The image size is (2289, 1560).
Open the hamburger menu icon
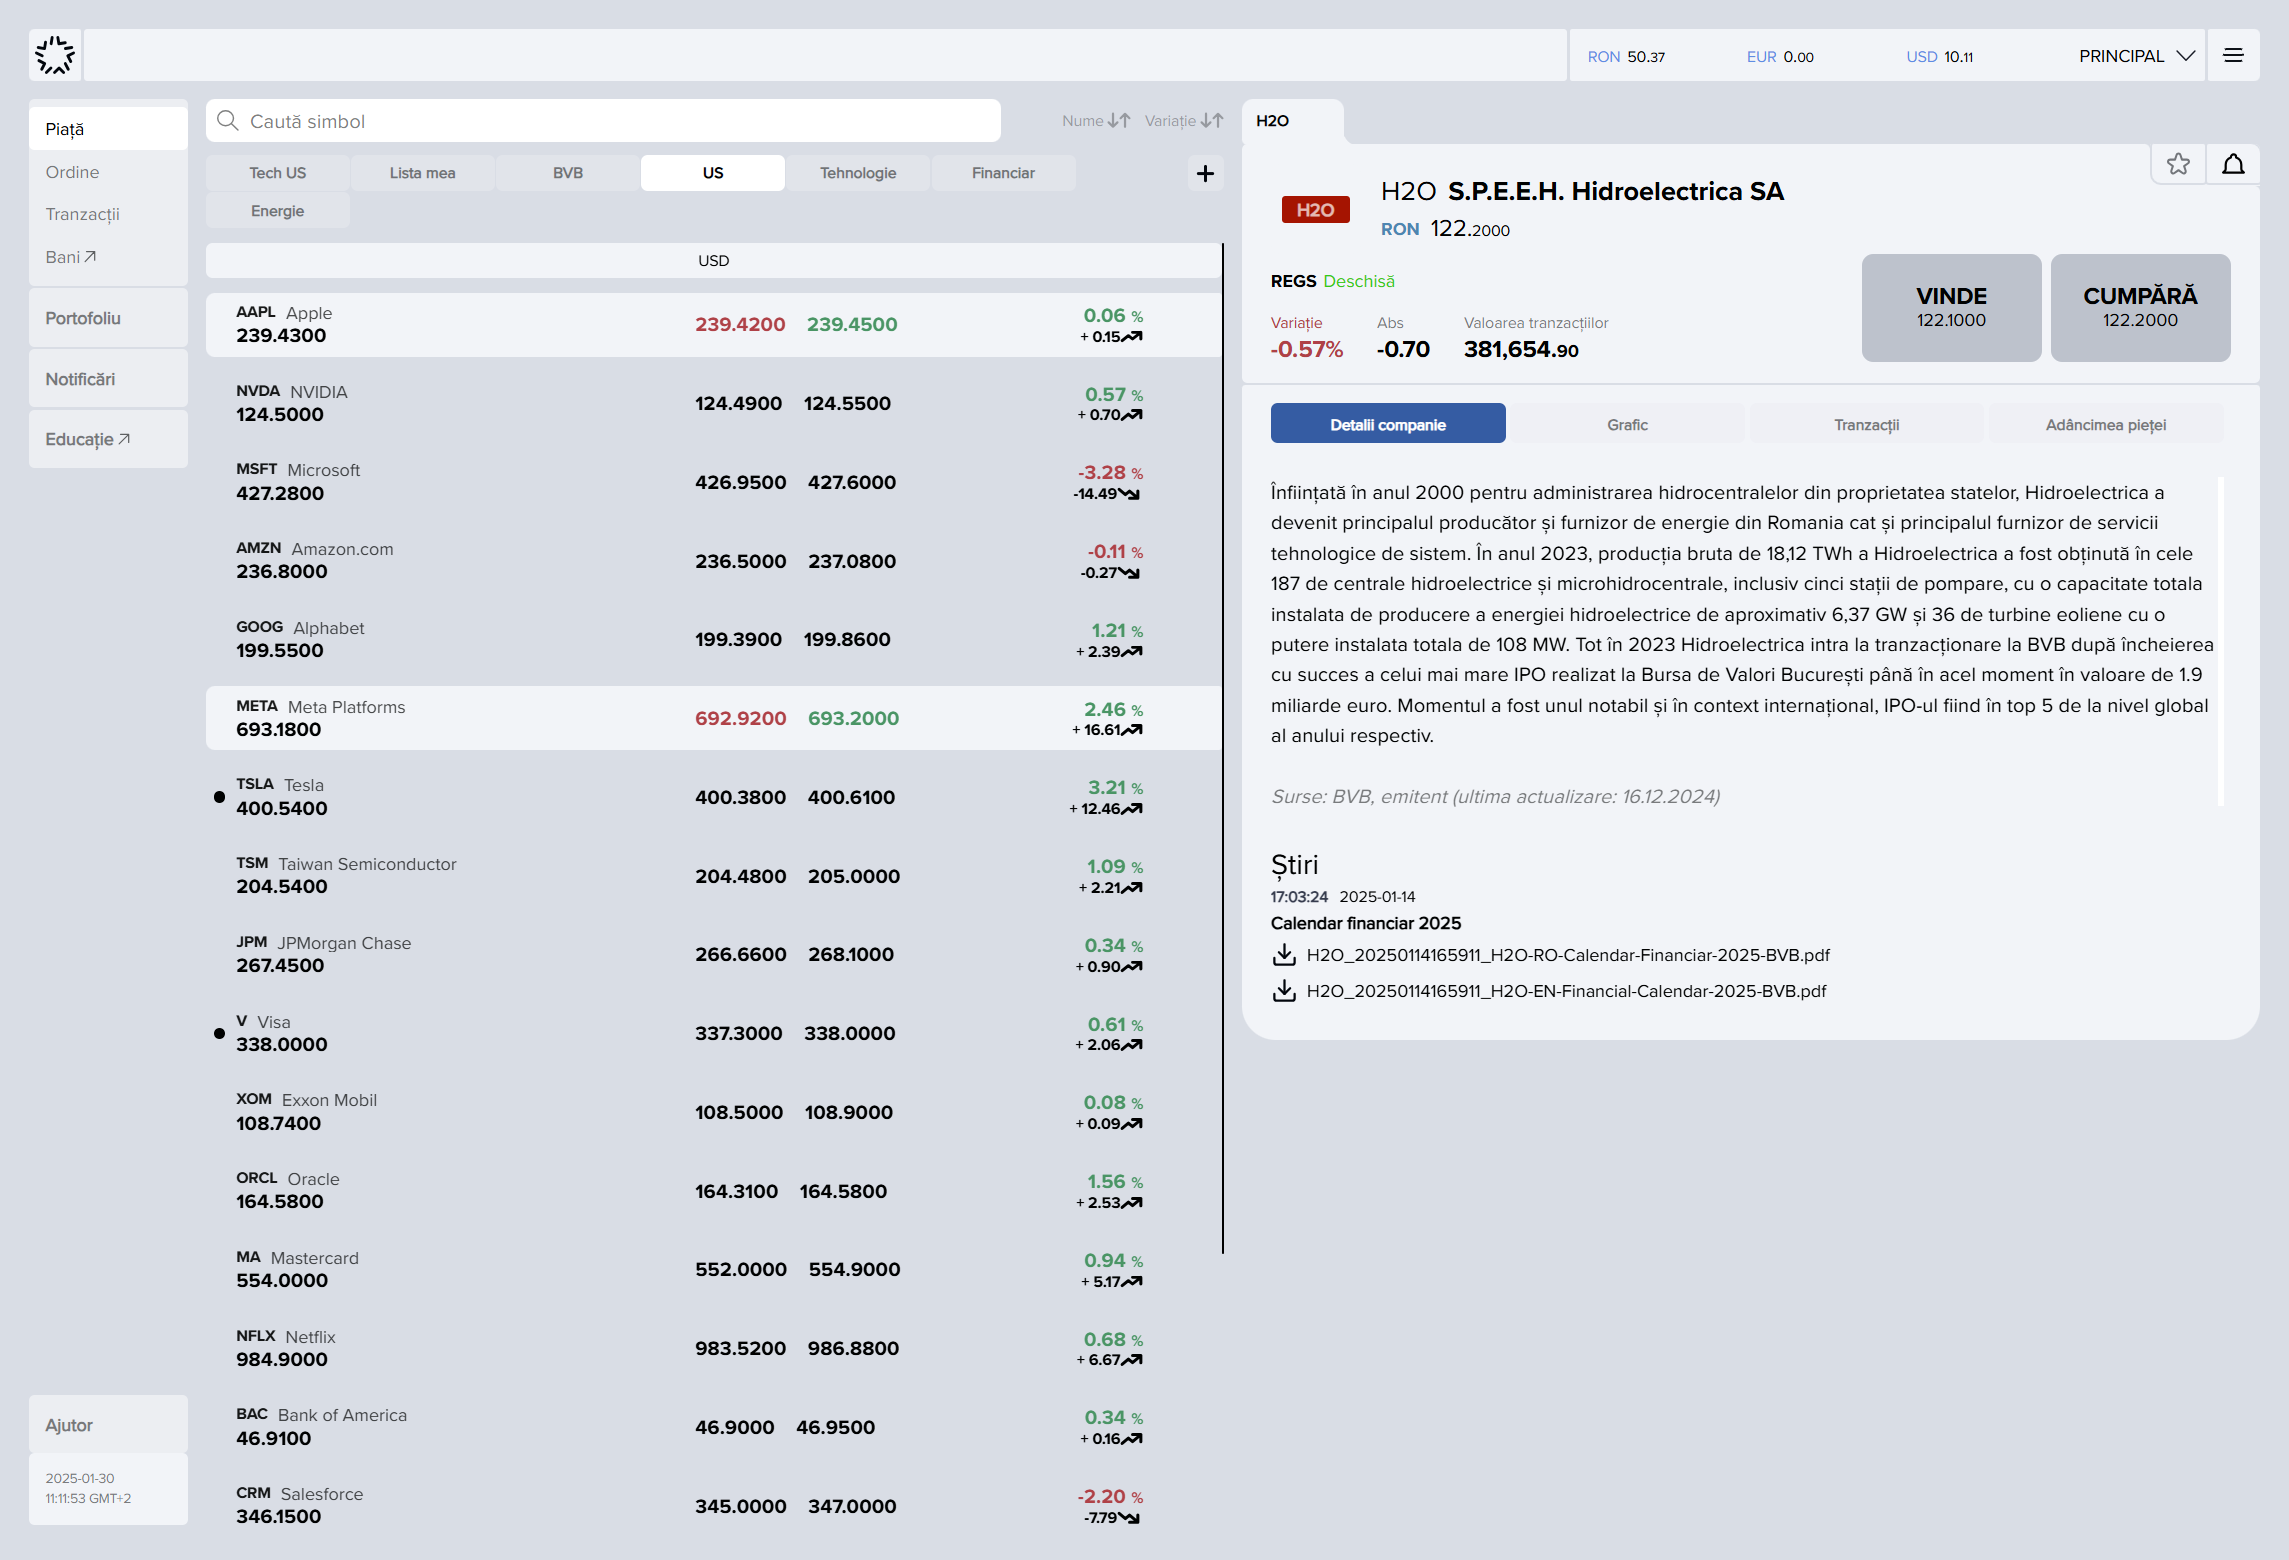point(2233,56)
